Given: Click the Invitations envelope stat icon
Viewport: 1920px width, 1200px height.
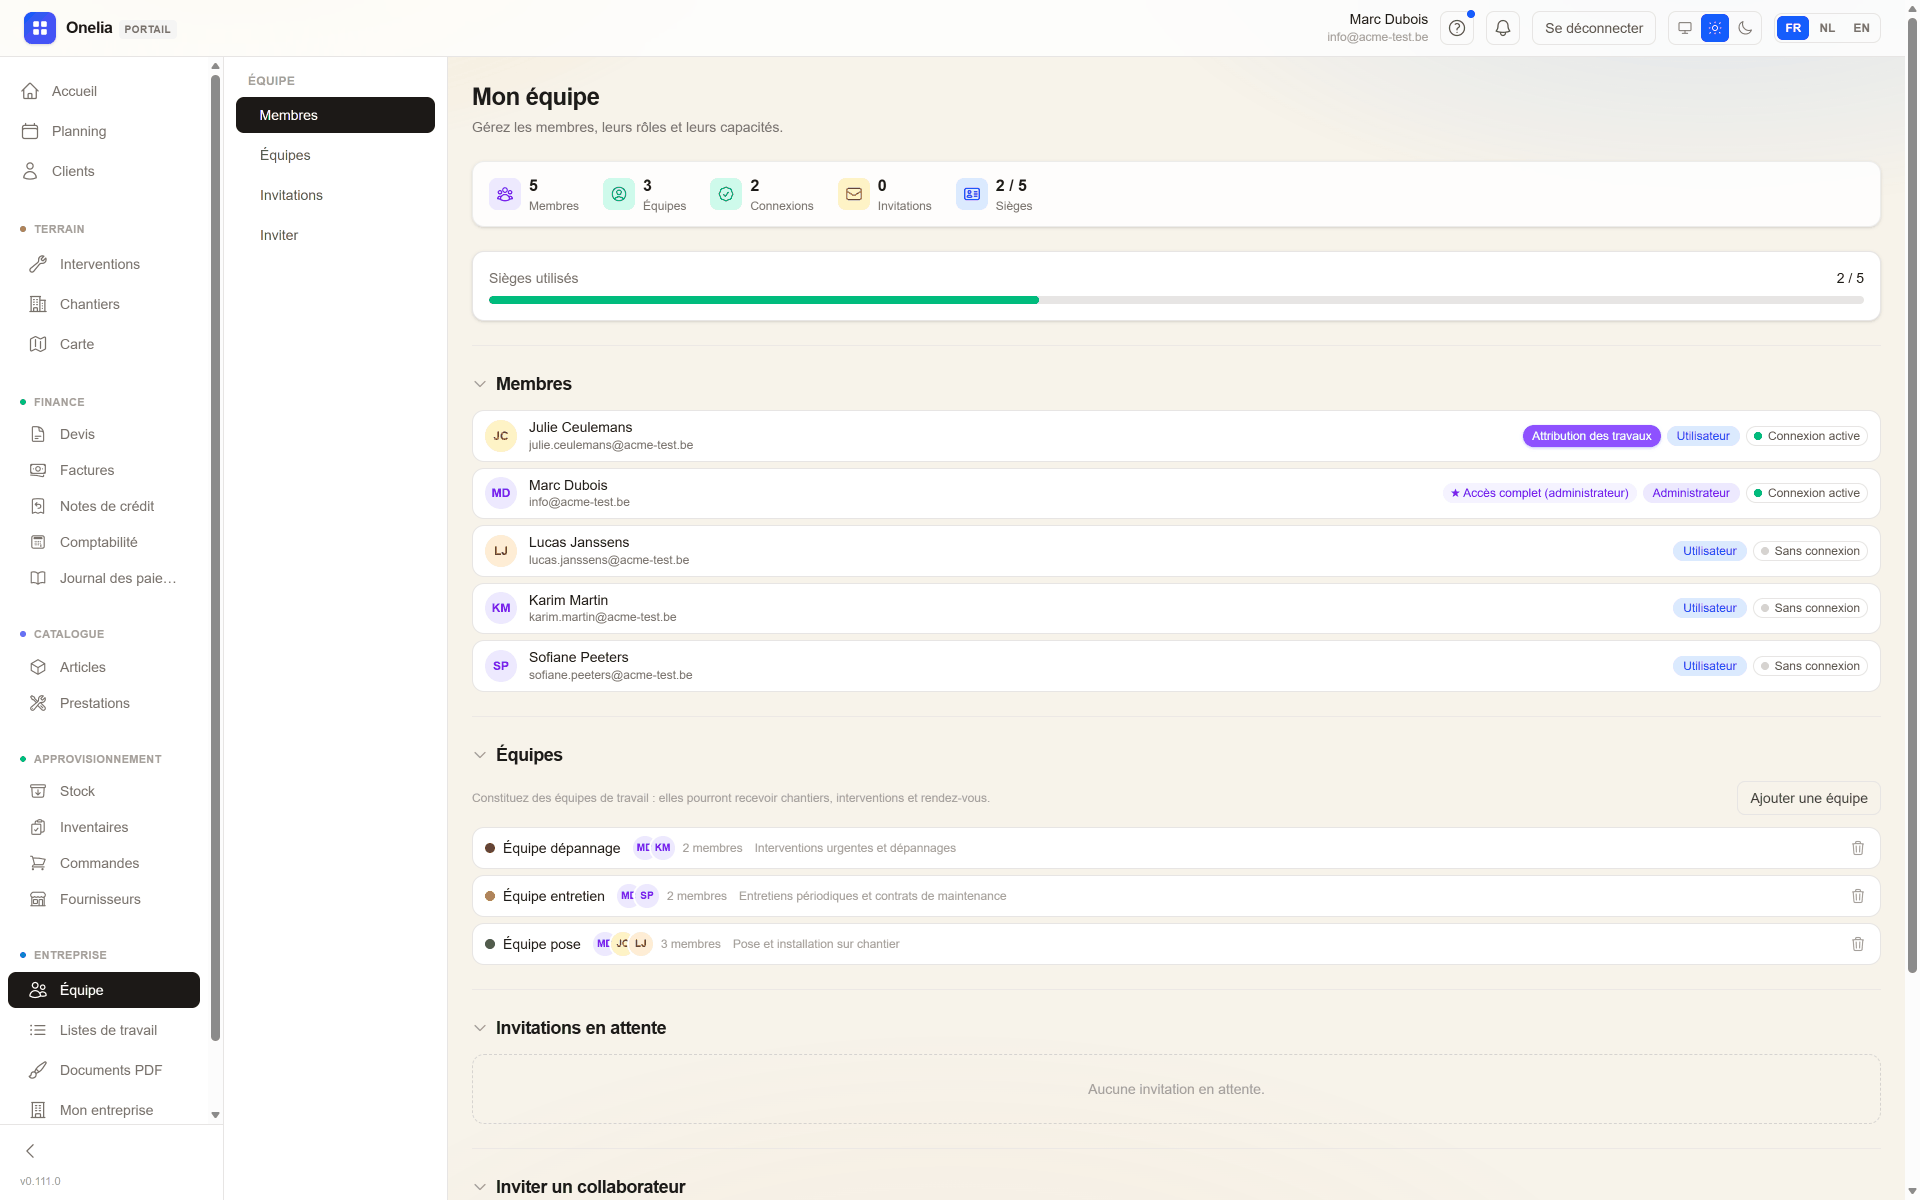Looking at the screenshot, I should (854, 194).
